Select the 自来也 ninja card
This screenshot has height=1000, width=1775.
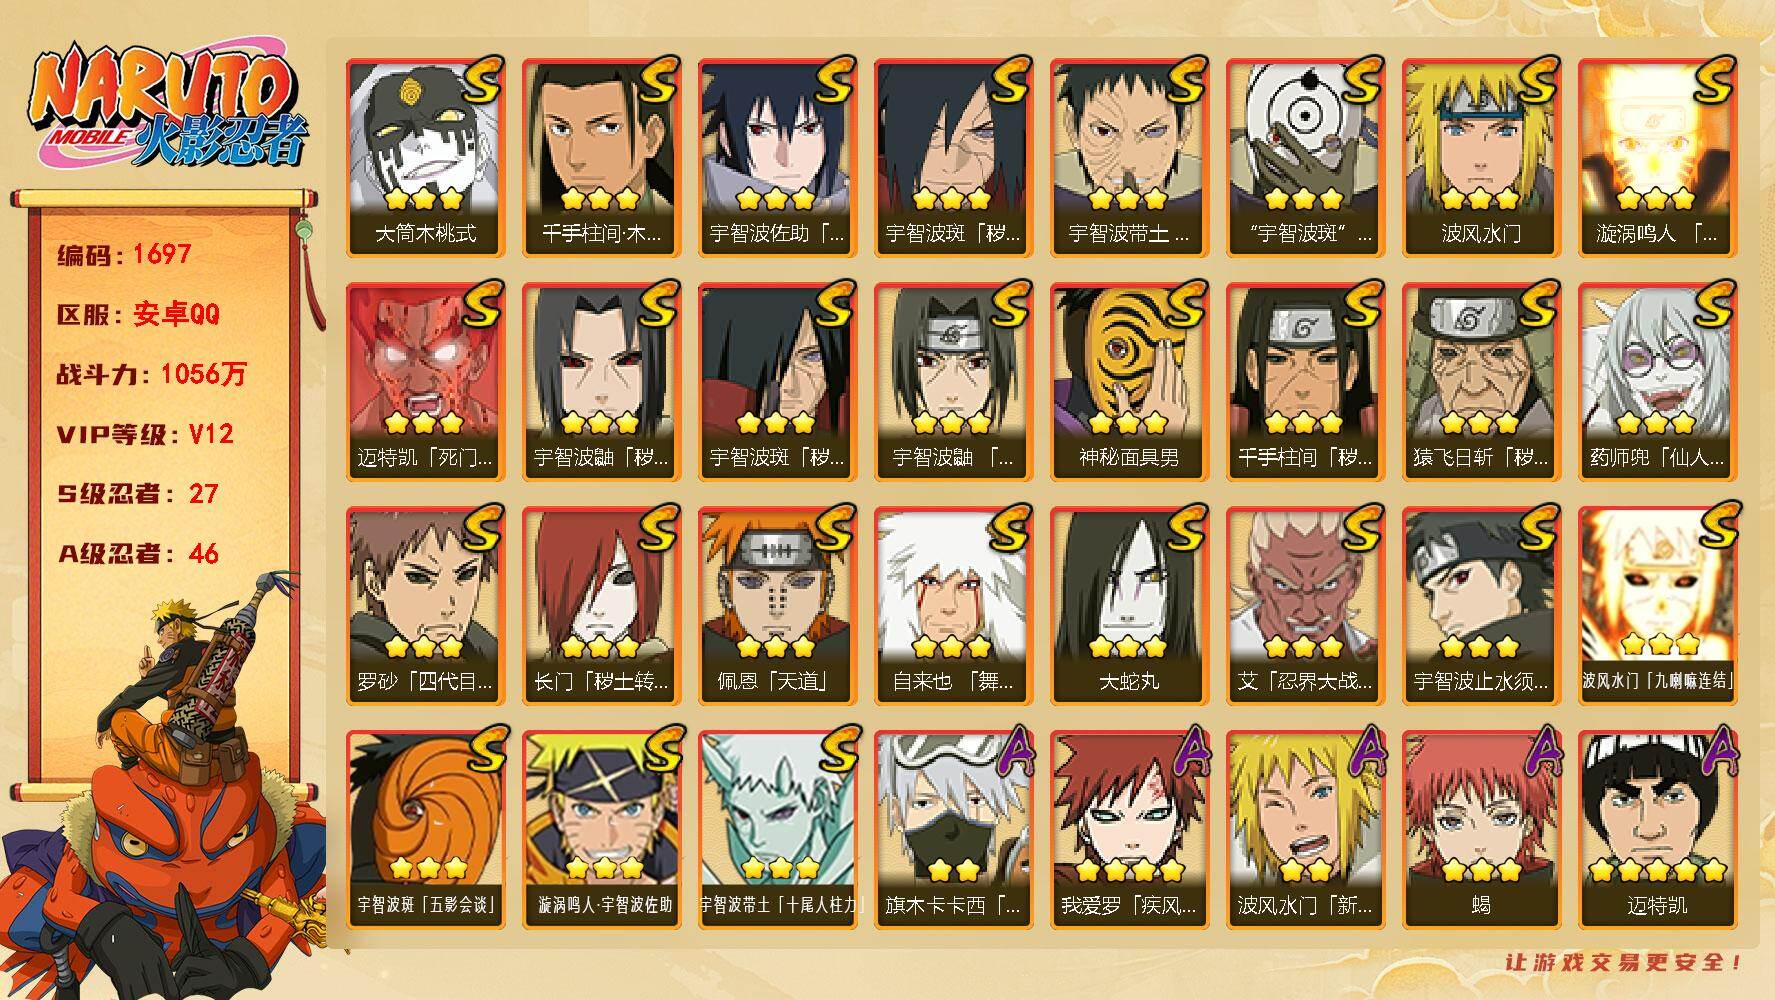(x=953, y=606)
